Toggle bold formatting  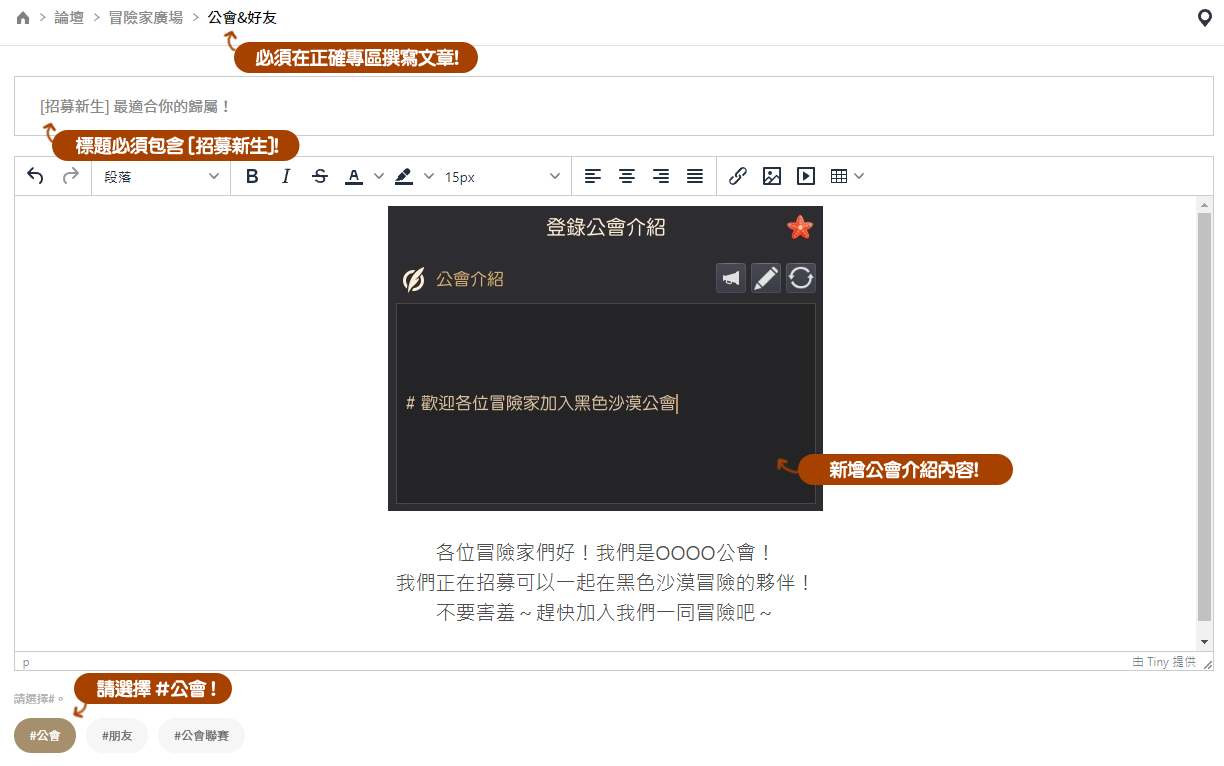(252, 176)
